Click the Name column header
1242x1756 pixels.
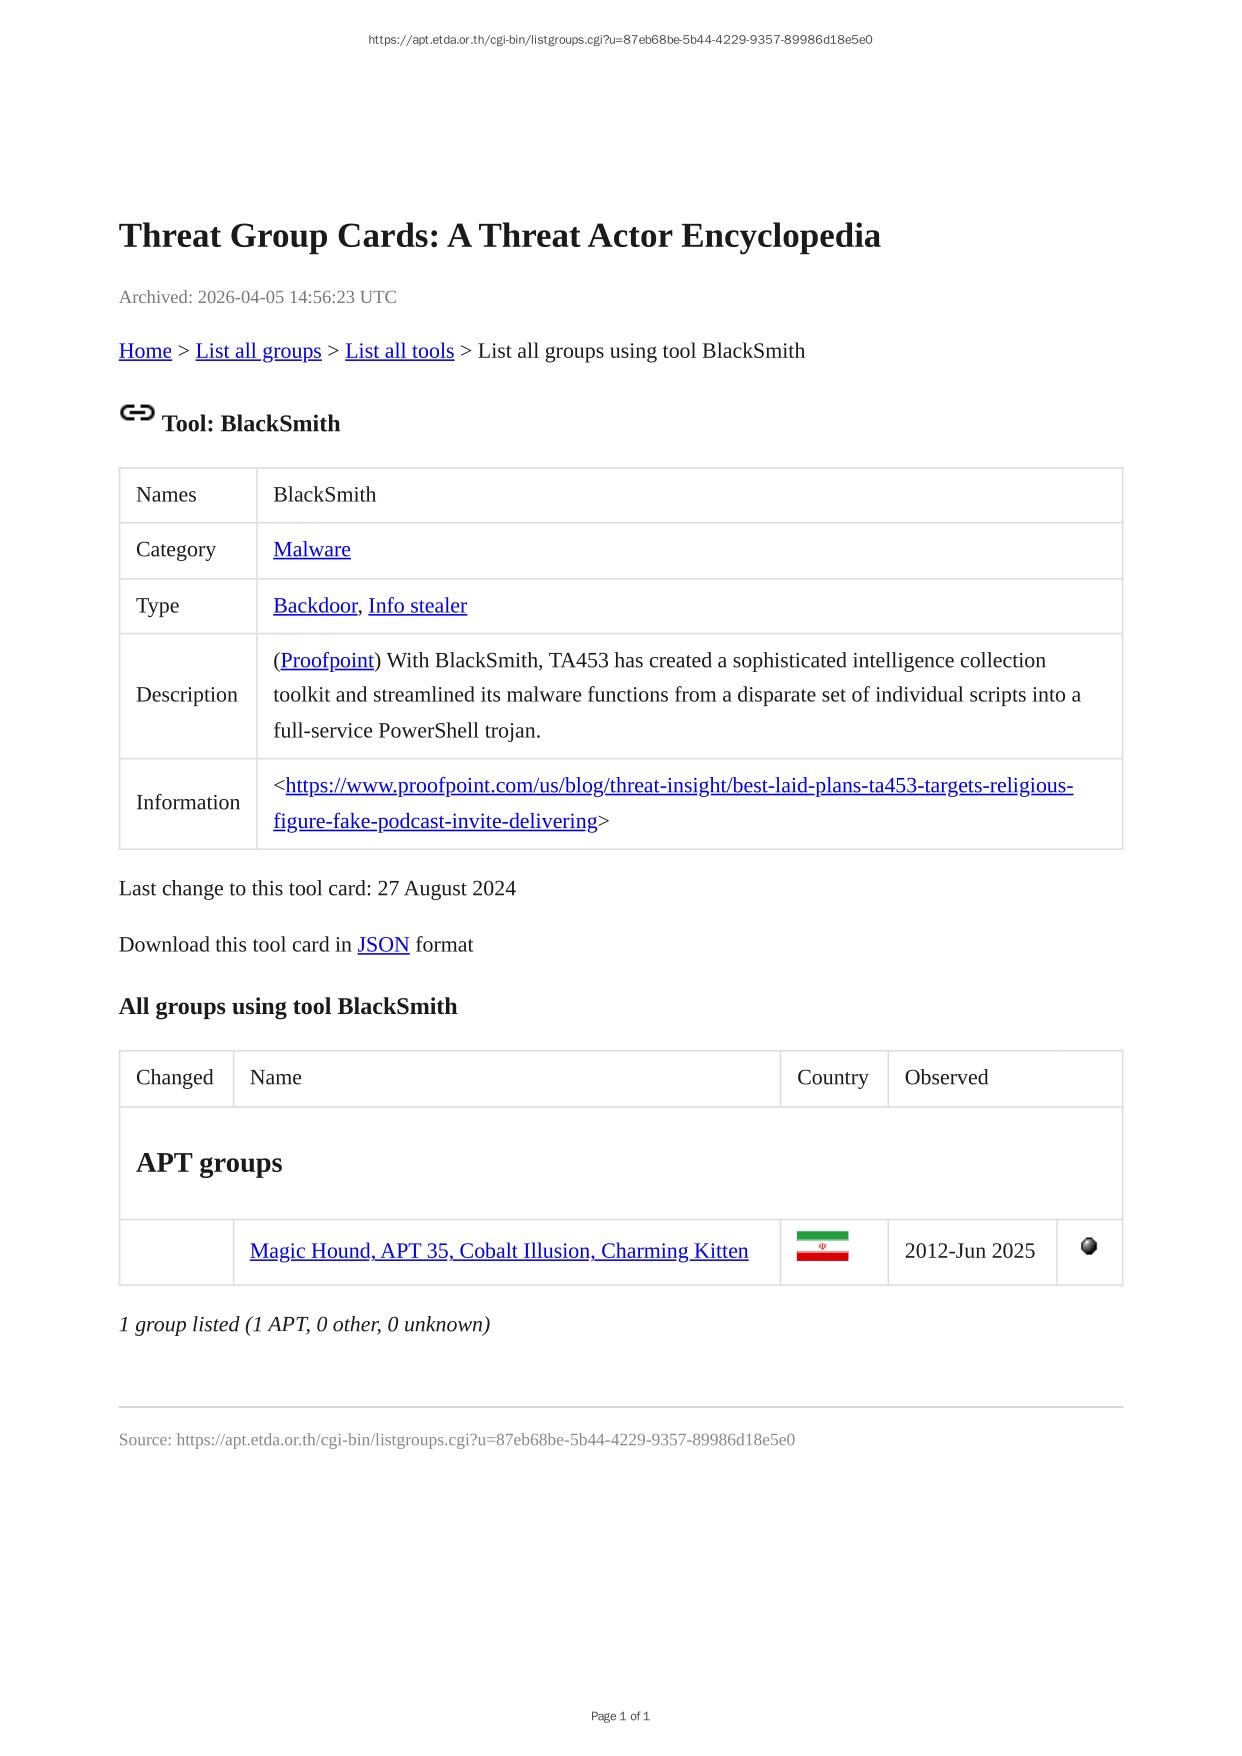tap(276, 1078)
